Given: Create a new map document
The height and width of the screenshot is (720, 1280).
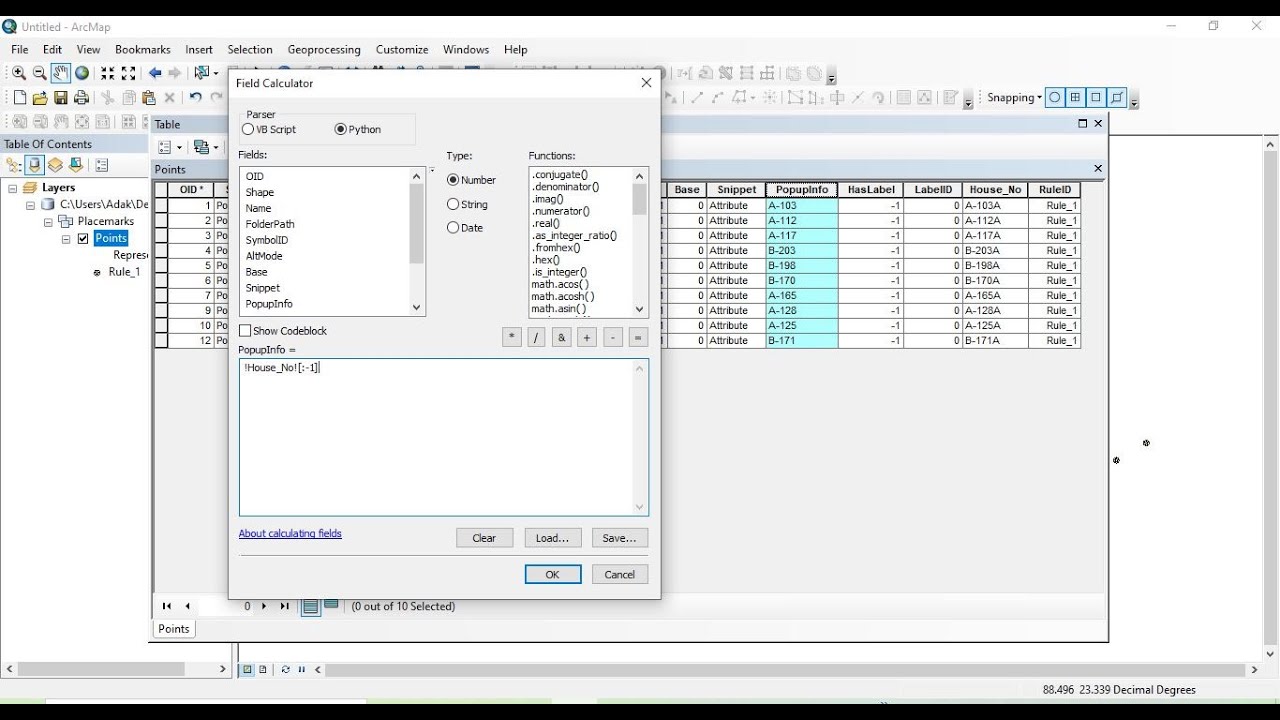Looking at the screenshot, I should pos(19,97).
